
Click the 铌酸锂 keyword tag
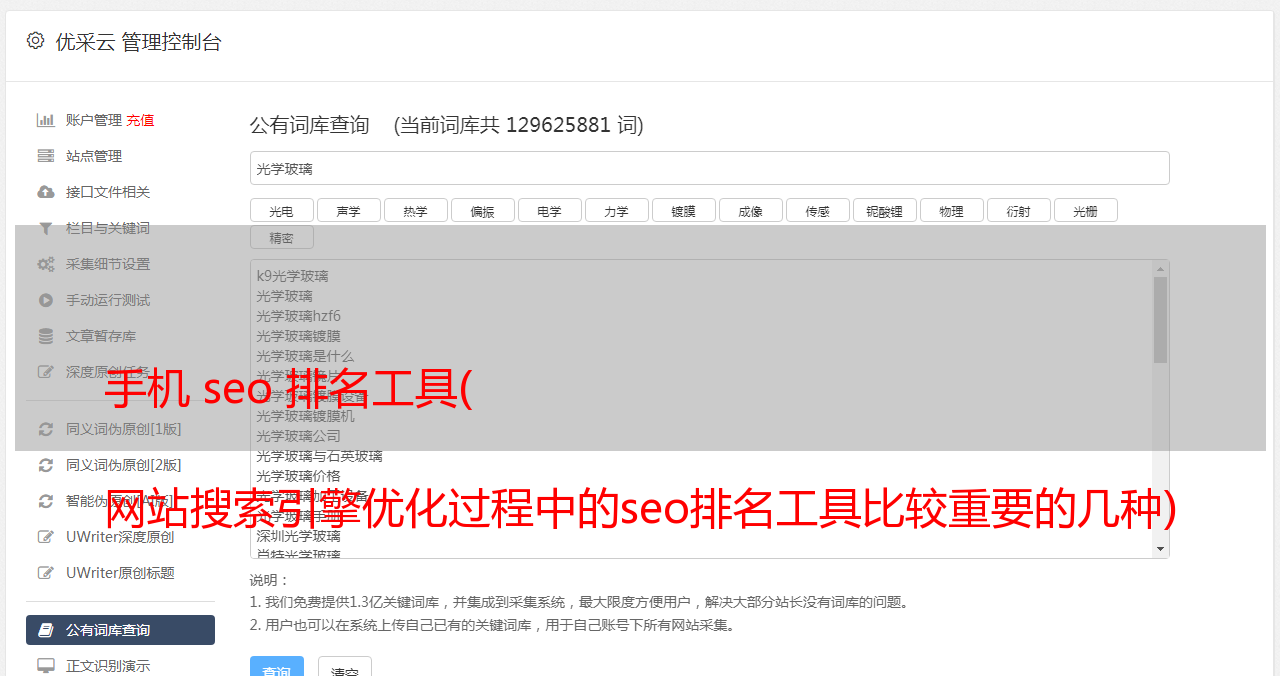[x=884, y=211]
